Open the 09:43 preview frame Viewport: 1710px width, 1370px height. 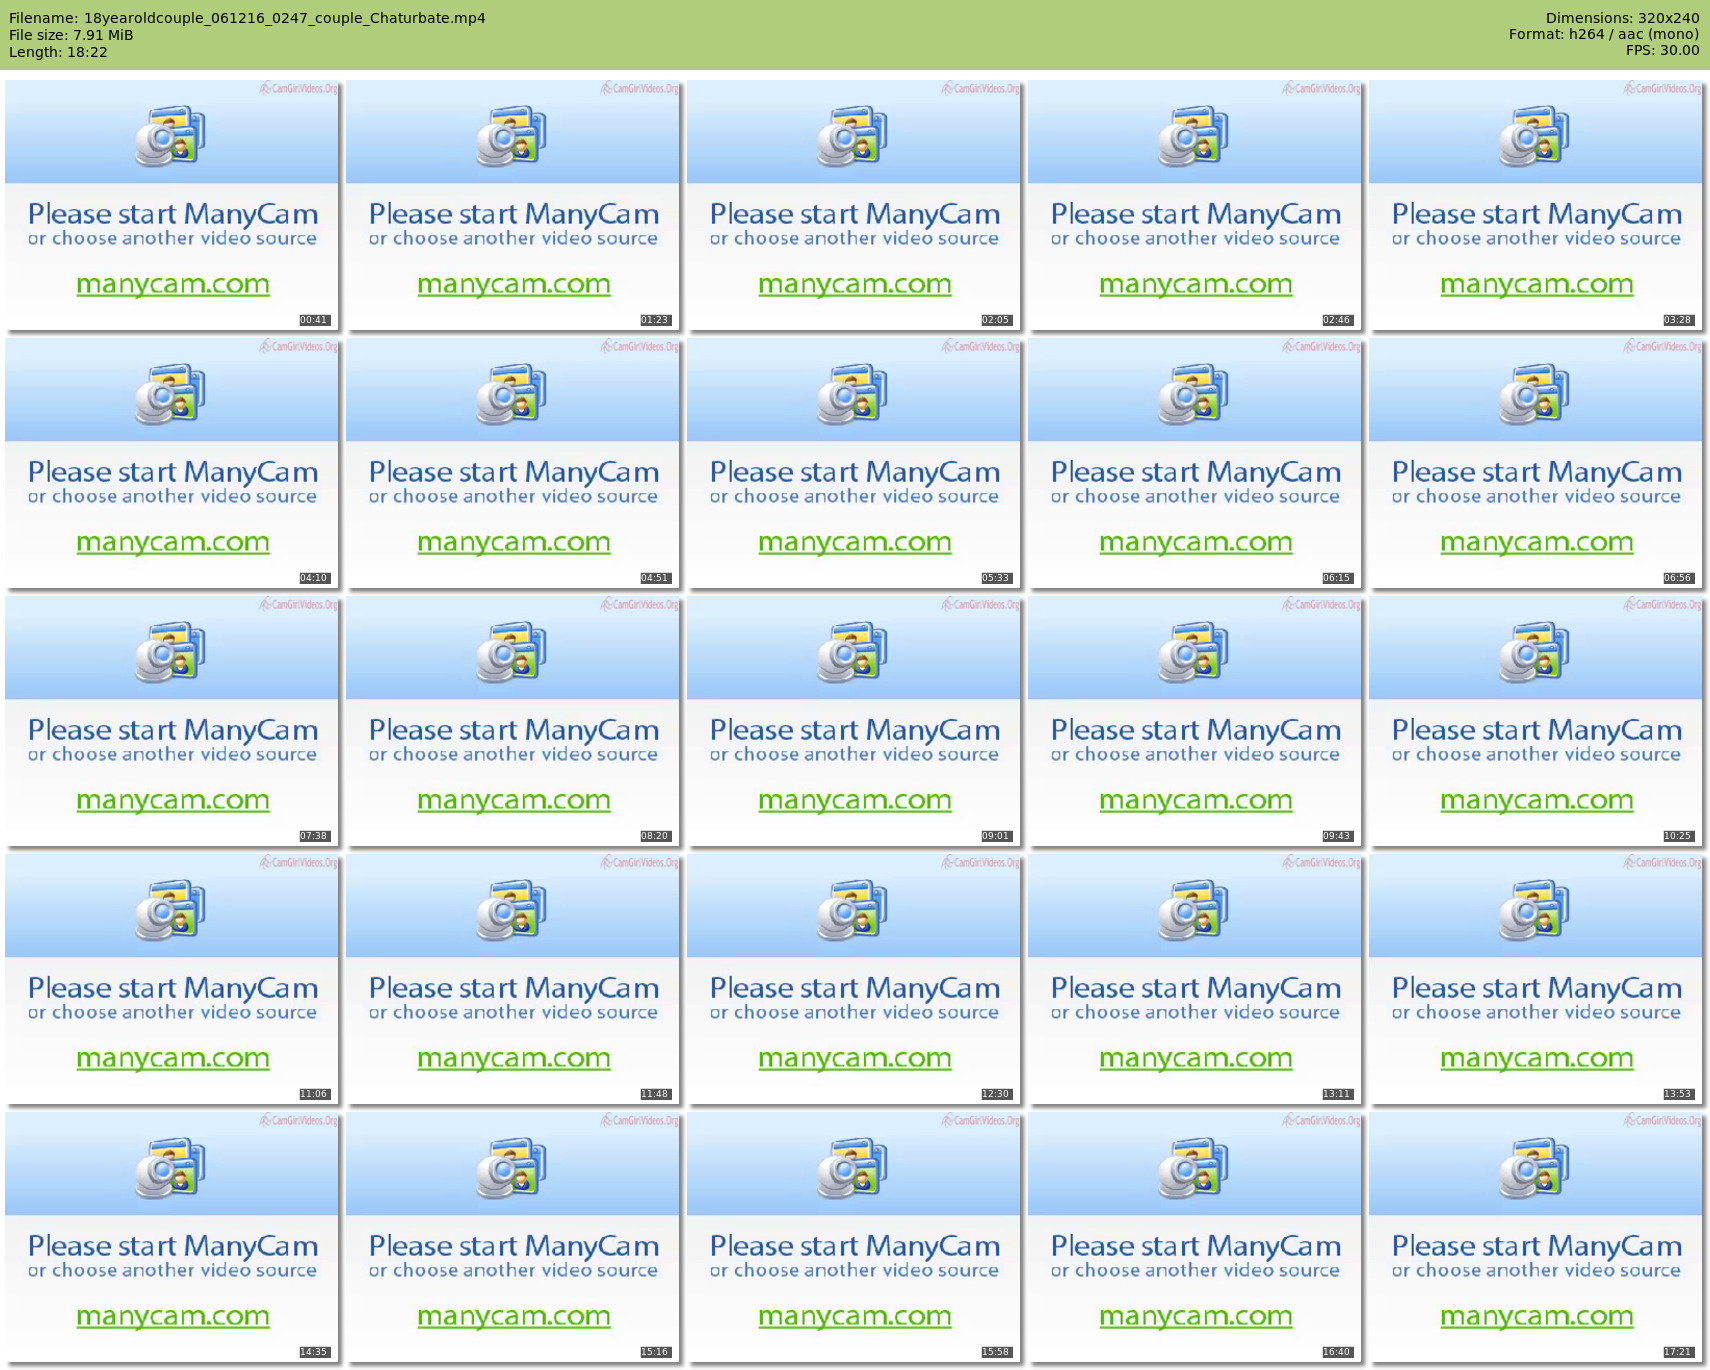pyautogui.click(x=1195, y=721)
